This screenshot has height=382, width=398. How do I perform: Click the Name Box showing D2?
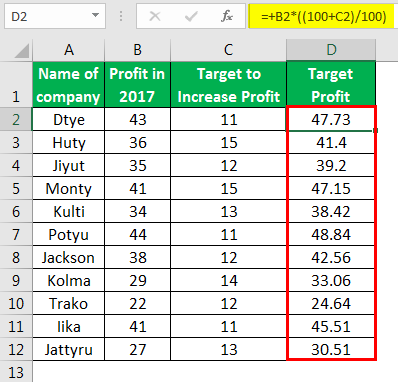pyautogui.click(x=55, y=16)
